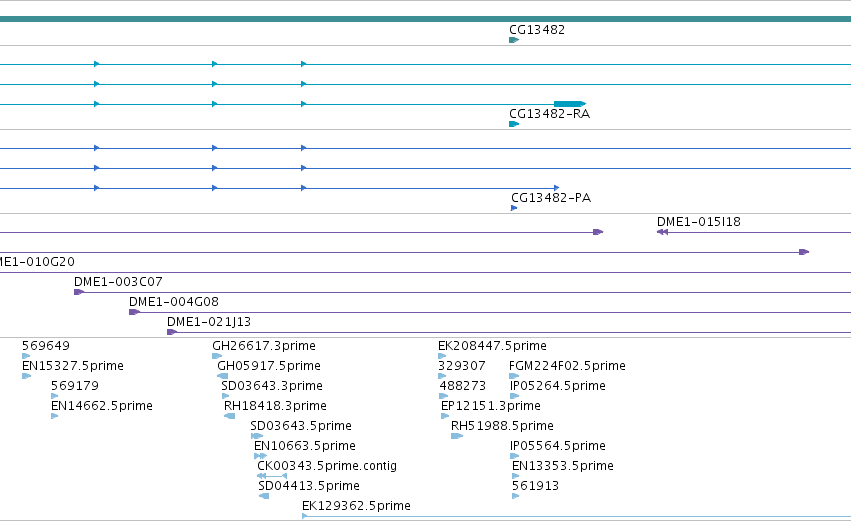Select the GH05917.5prime EST label
Image resolution: width=851 pixels, height=521 pixels.
coord(269,366)
